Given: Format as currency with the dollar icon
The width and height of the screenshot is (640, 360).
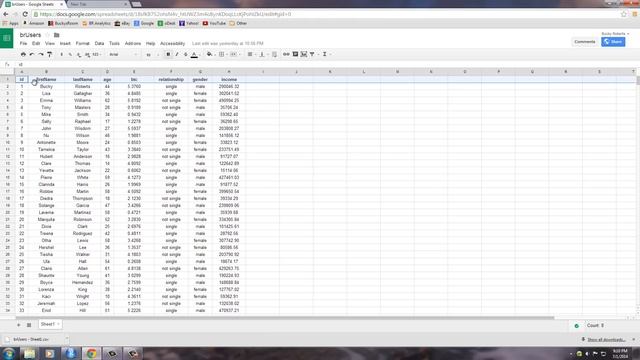Looking at the screenshot, I should point(62,54).
